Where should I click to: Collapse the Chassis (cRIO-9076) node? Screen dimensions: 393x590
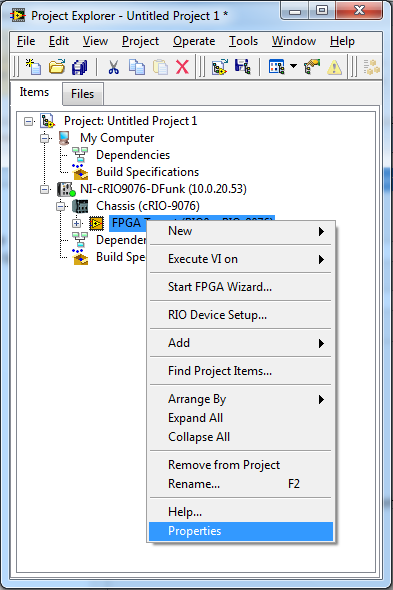pos(60,206)
